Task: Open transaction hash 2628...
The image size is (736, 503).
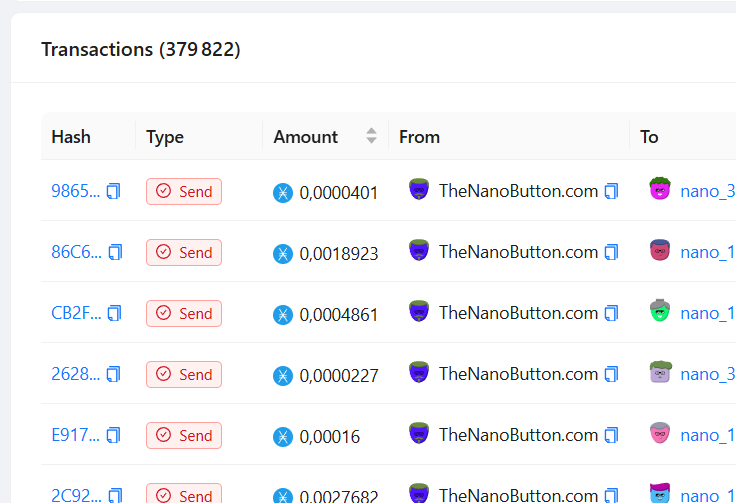Action: pos(76,374)
